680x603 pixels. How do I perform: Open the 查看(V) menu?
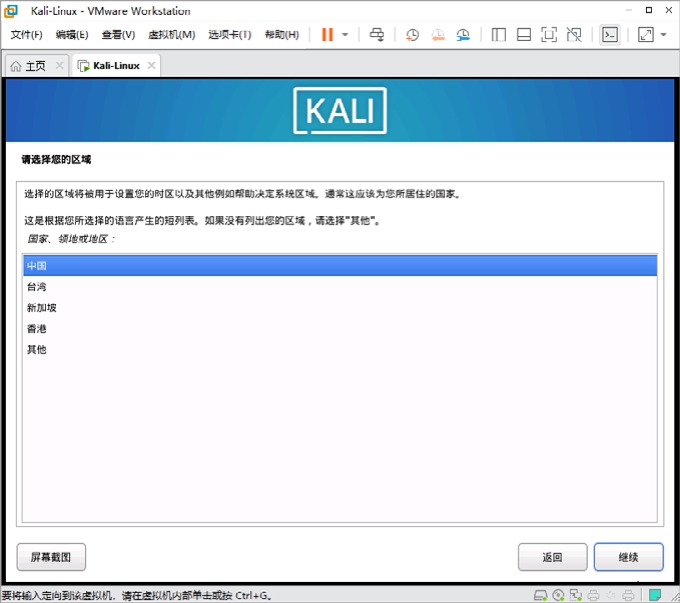click(x=118, y=35)
